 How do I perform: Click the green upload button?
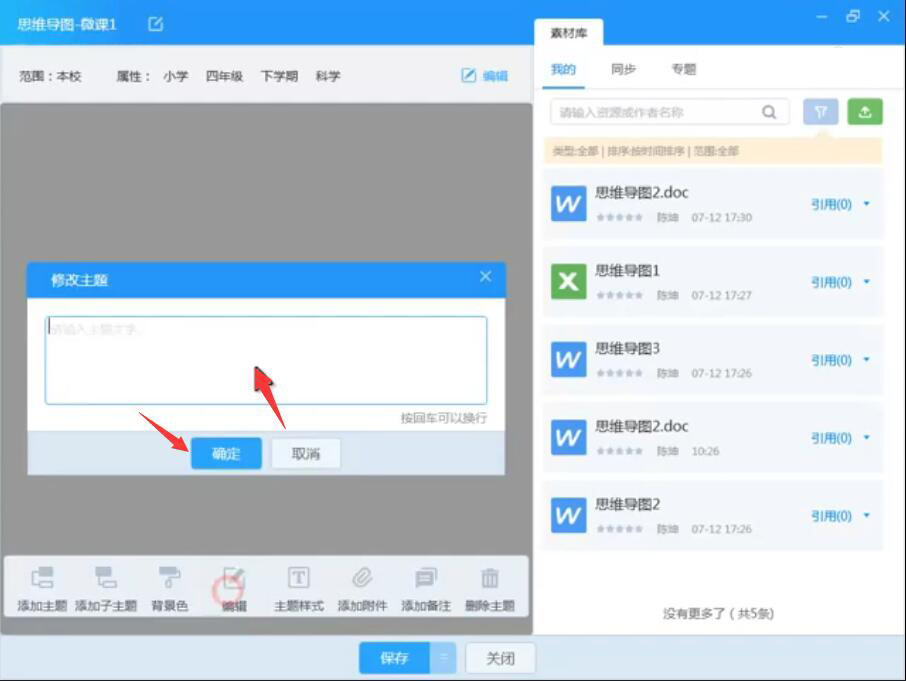[x=865, y=112]
